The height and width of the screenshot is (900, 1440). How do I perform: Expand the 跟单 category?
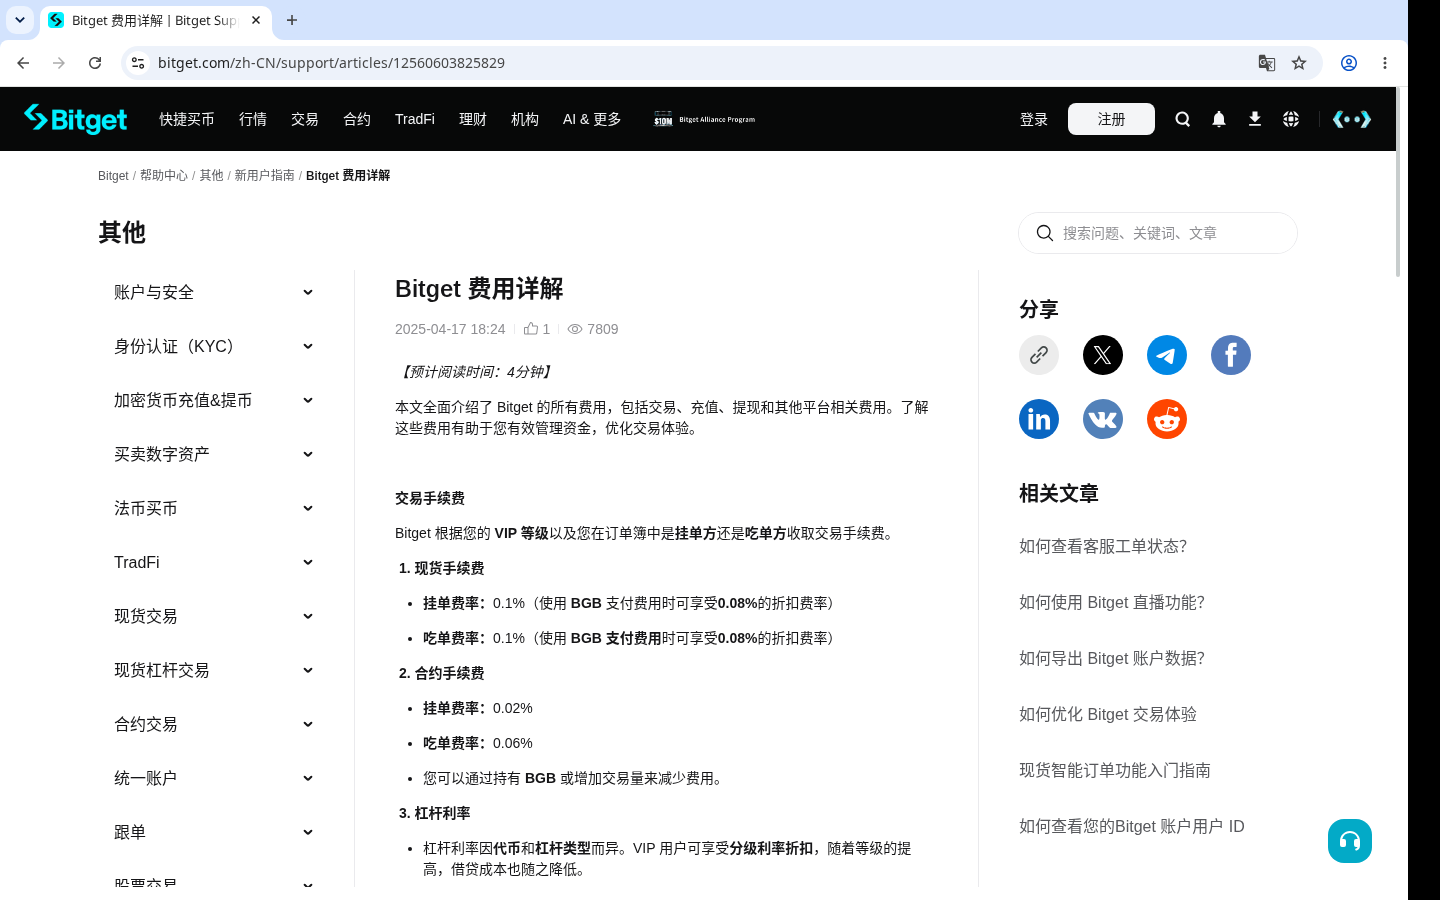[214, 832]
